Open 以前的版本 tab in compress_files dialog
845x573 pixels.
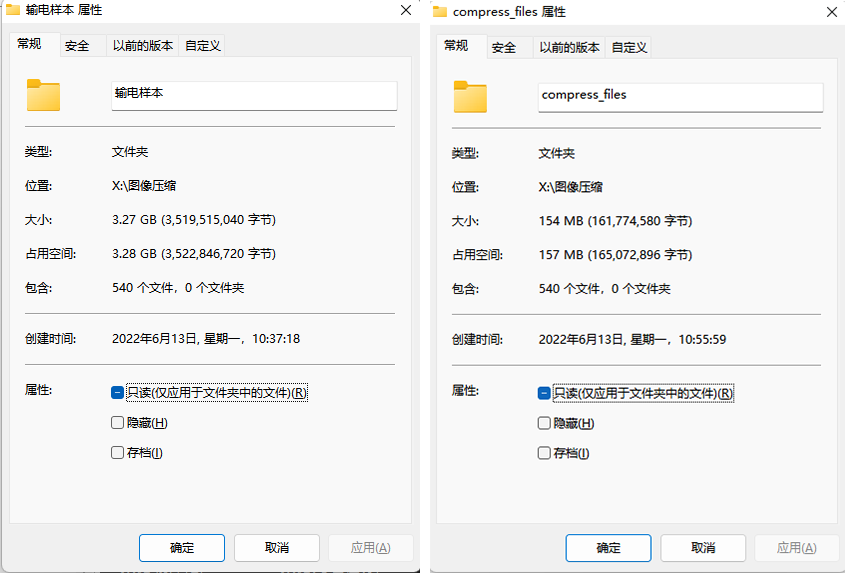click(x=569, y=47)
